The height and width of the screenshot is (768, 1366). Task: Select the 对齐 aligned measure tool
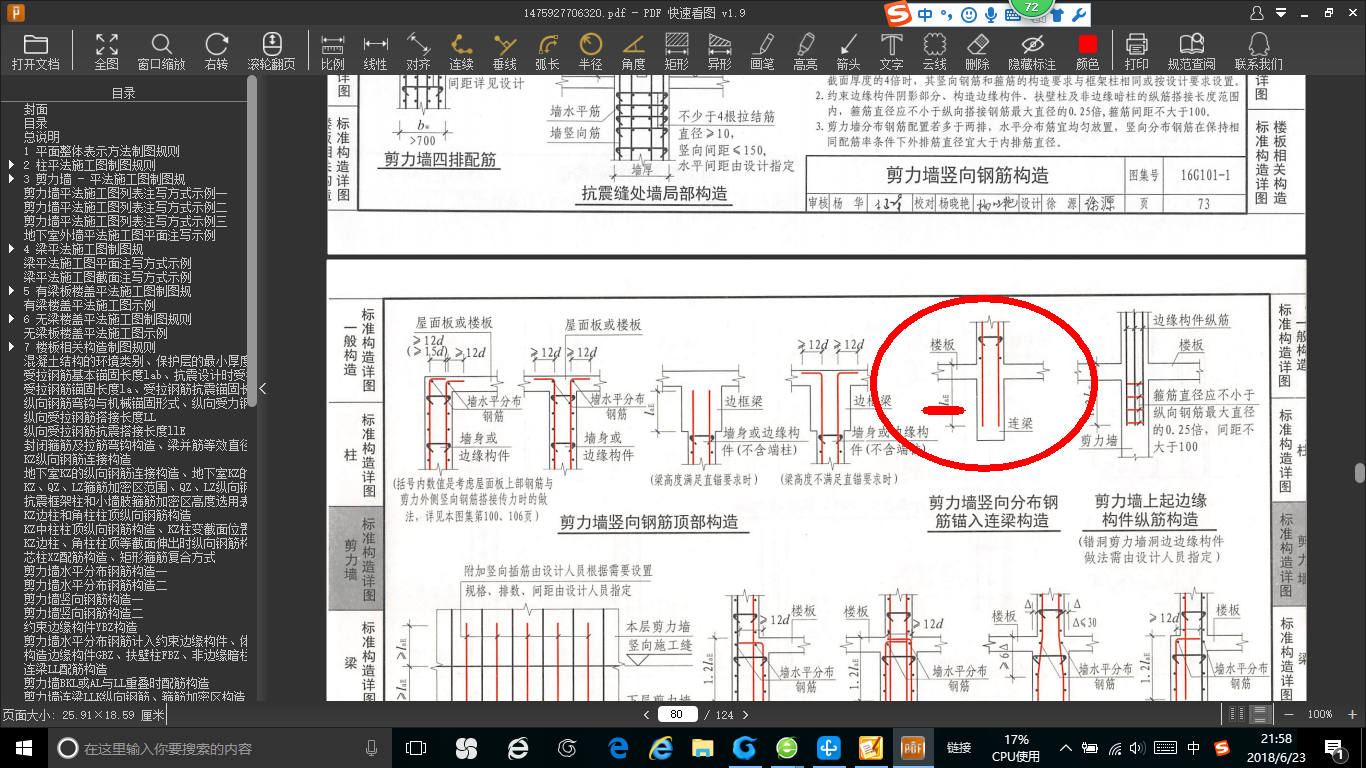[x=418, y=51]
